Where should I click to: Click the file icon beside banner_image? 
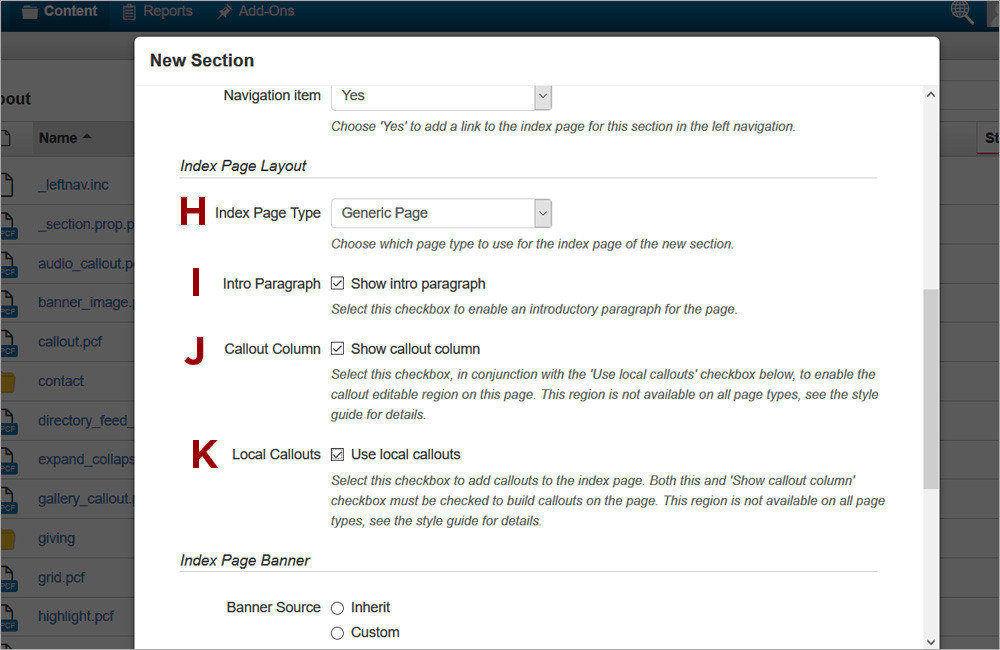9,302
